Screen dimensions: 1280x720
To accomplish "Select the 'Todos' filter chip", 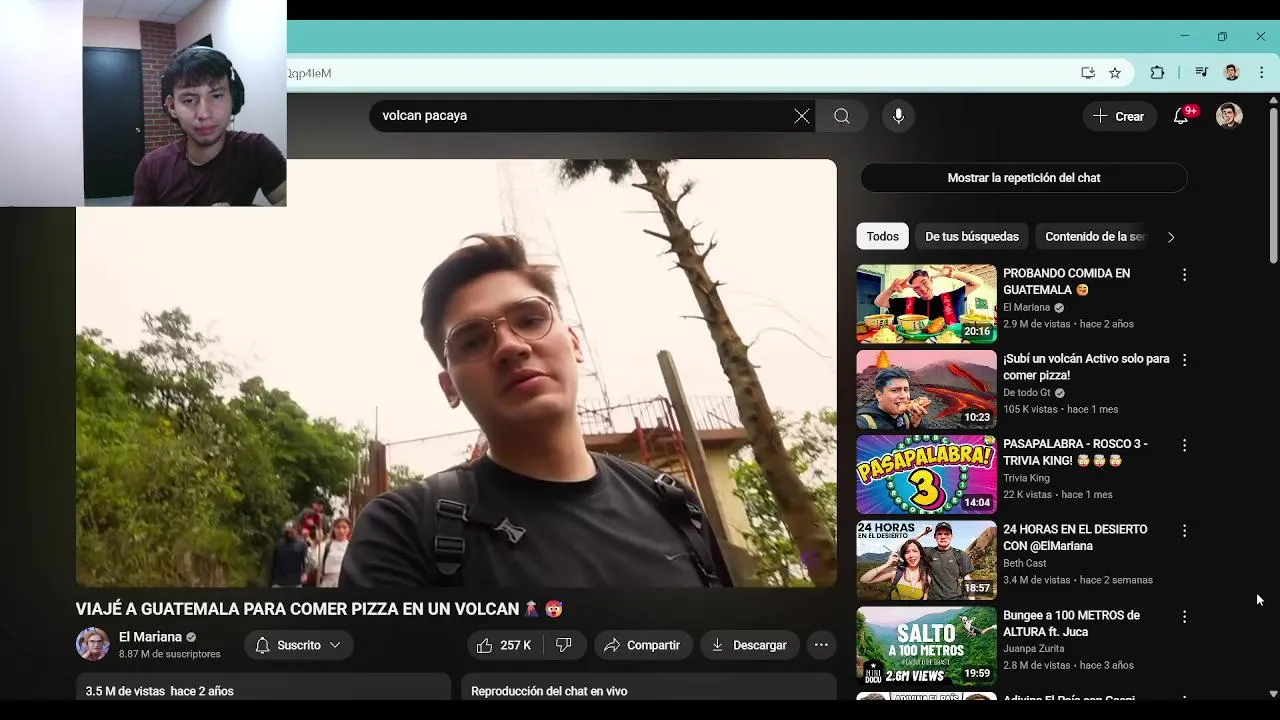I will coord(882,237).
